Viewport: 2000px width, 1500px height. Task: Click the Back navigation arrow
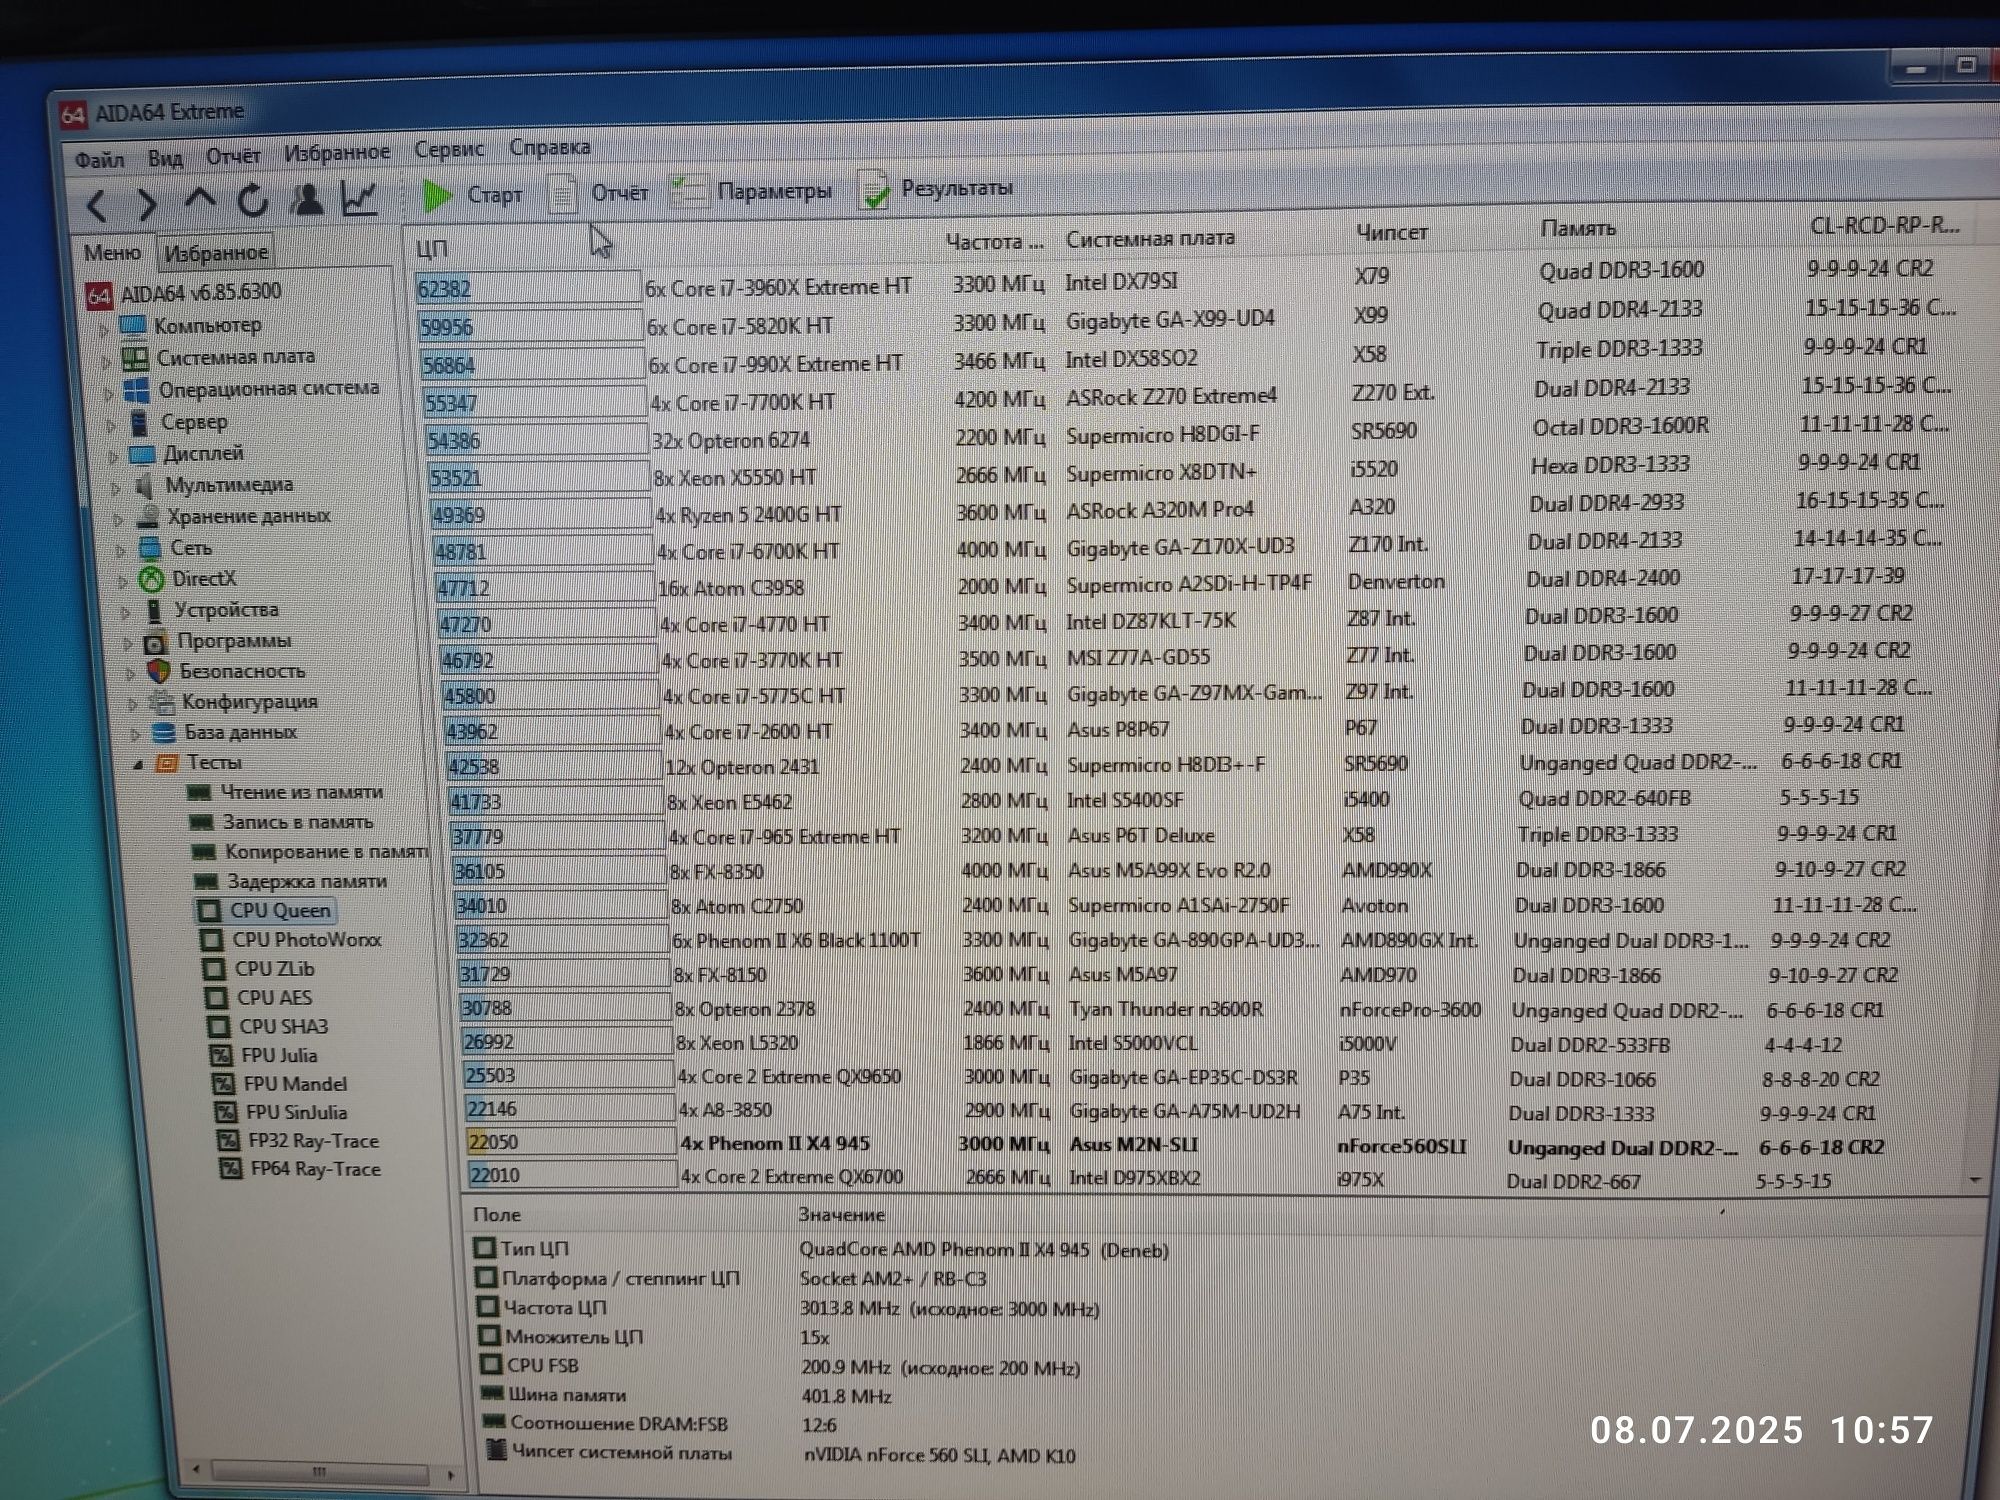(x=97, y=206)
